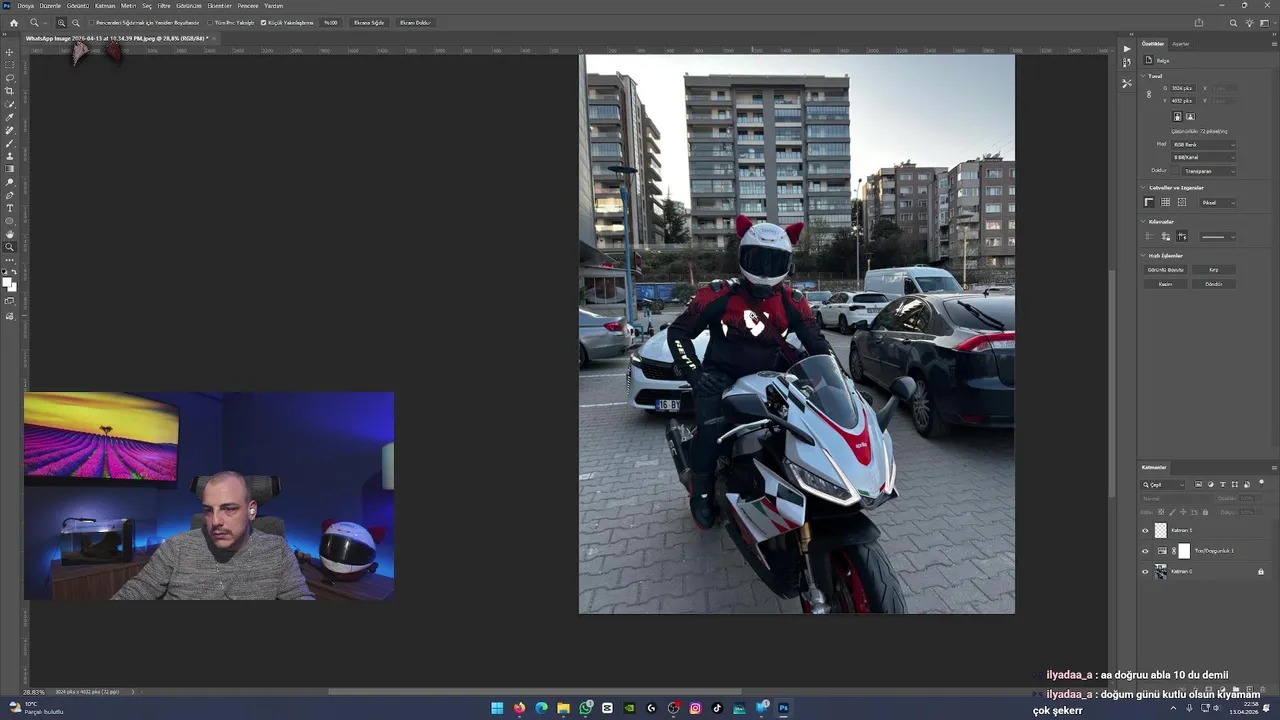Filter layers by pixel layer icon
The height and width of the screenshot is (720, 1280).
click(1199, 485)
